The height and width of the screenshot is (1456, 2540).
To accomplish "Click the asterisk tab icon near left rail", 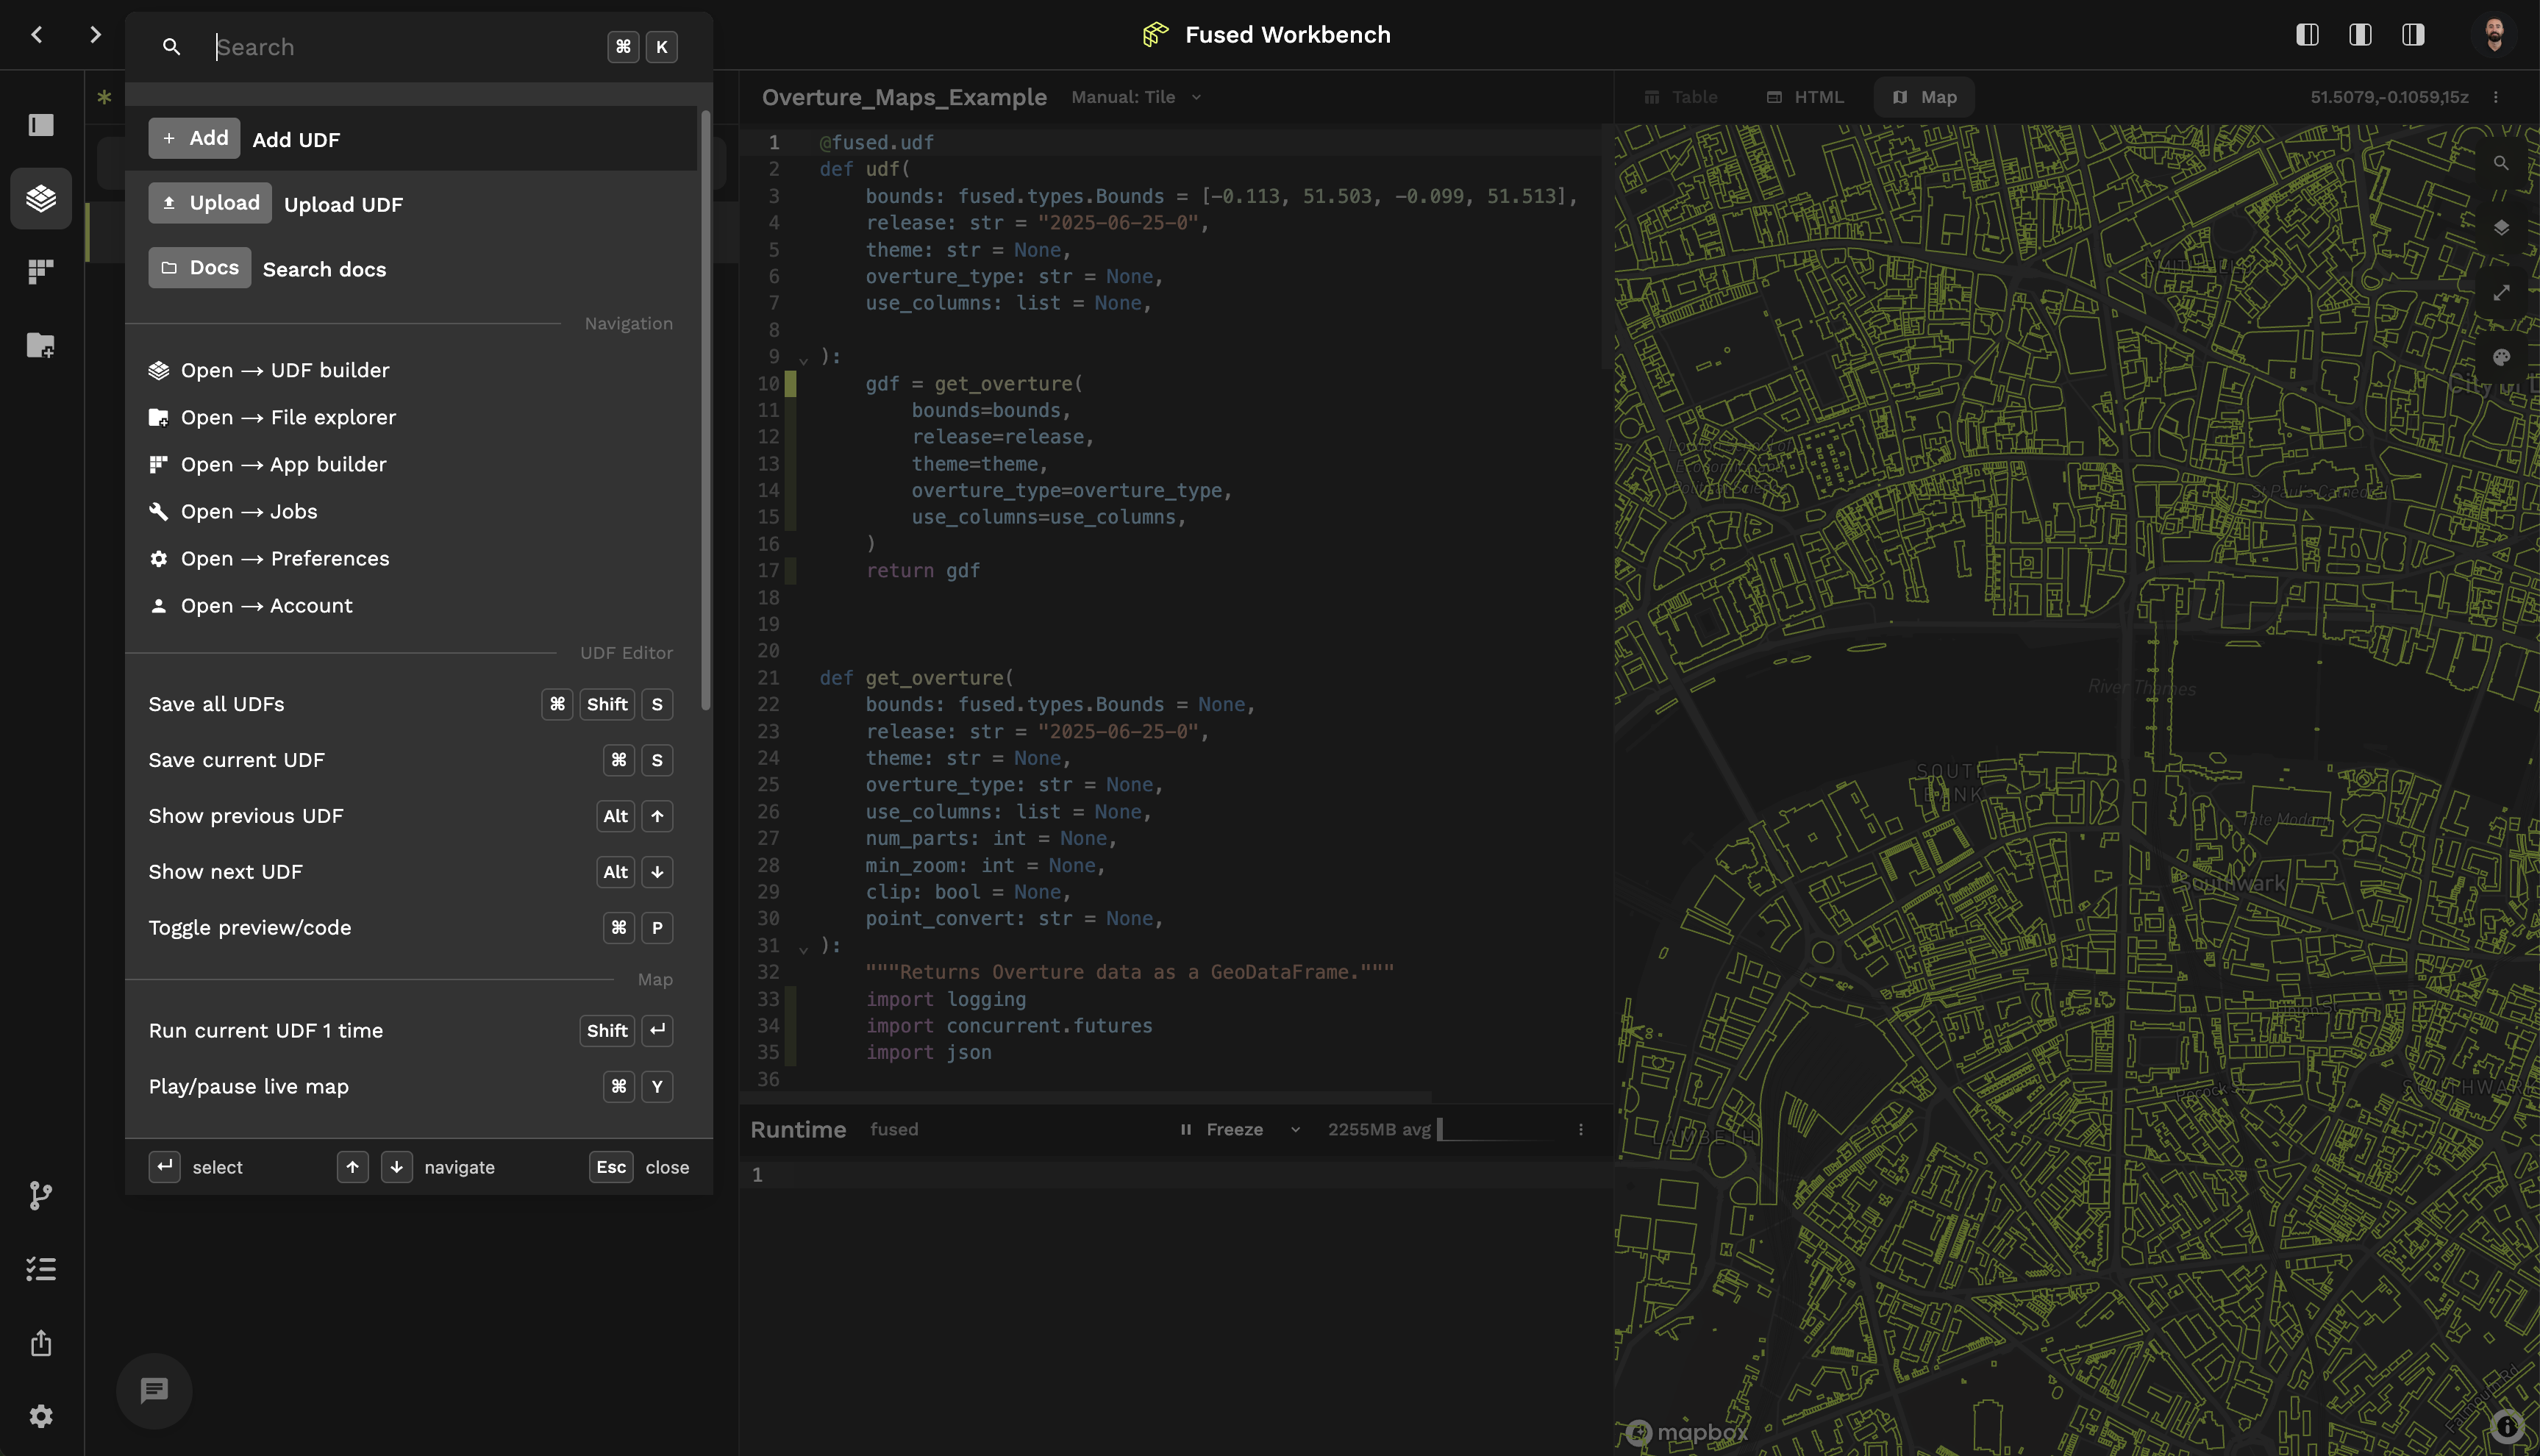I will point(104,97).
